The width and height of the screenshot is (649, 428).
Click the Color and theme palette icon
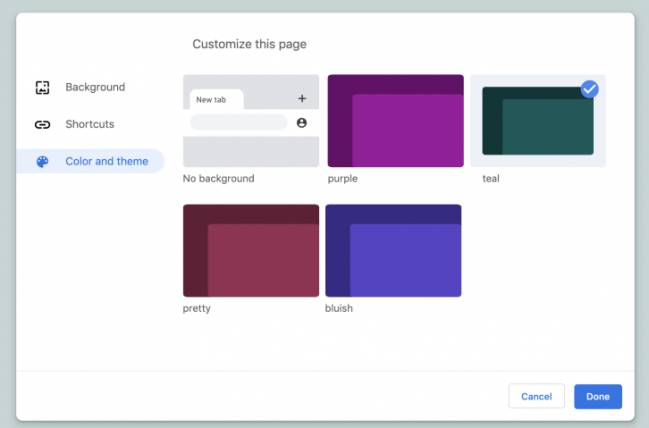pyautogui.click(x=42, y=161)
